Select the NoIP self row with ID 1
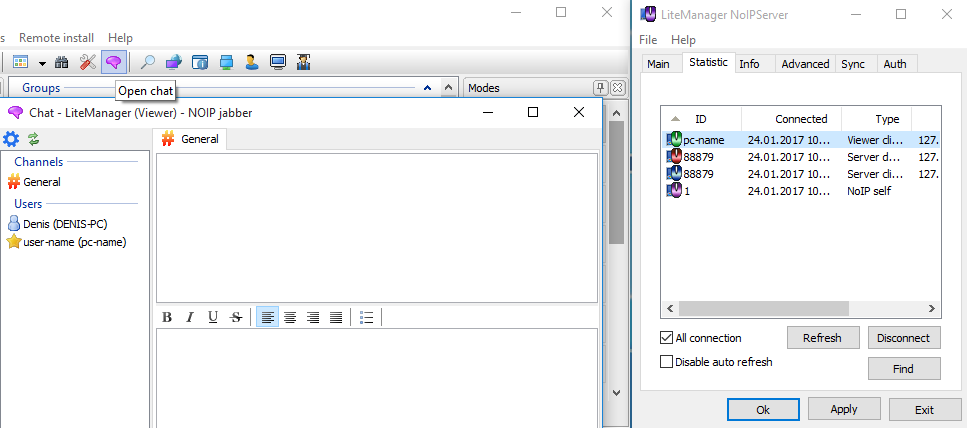 pyautogui.click(x=802, y=191)
